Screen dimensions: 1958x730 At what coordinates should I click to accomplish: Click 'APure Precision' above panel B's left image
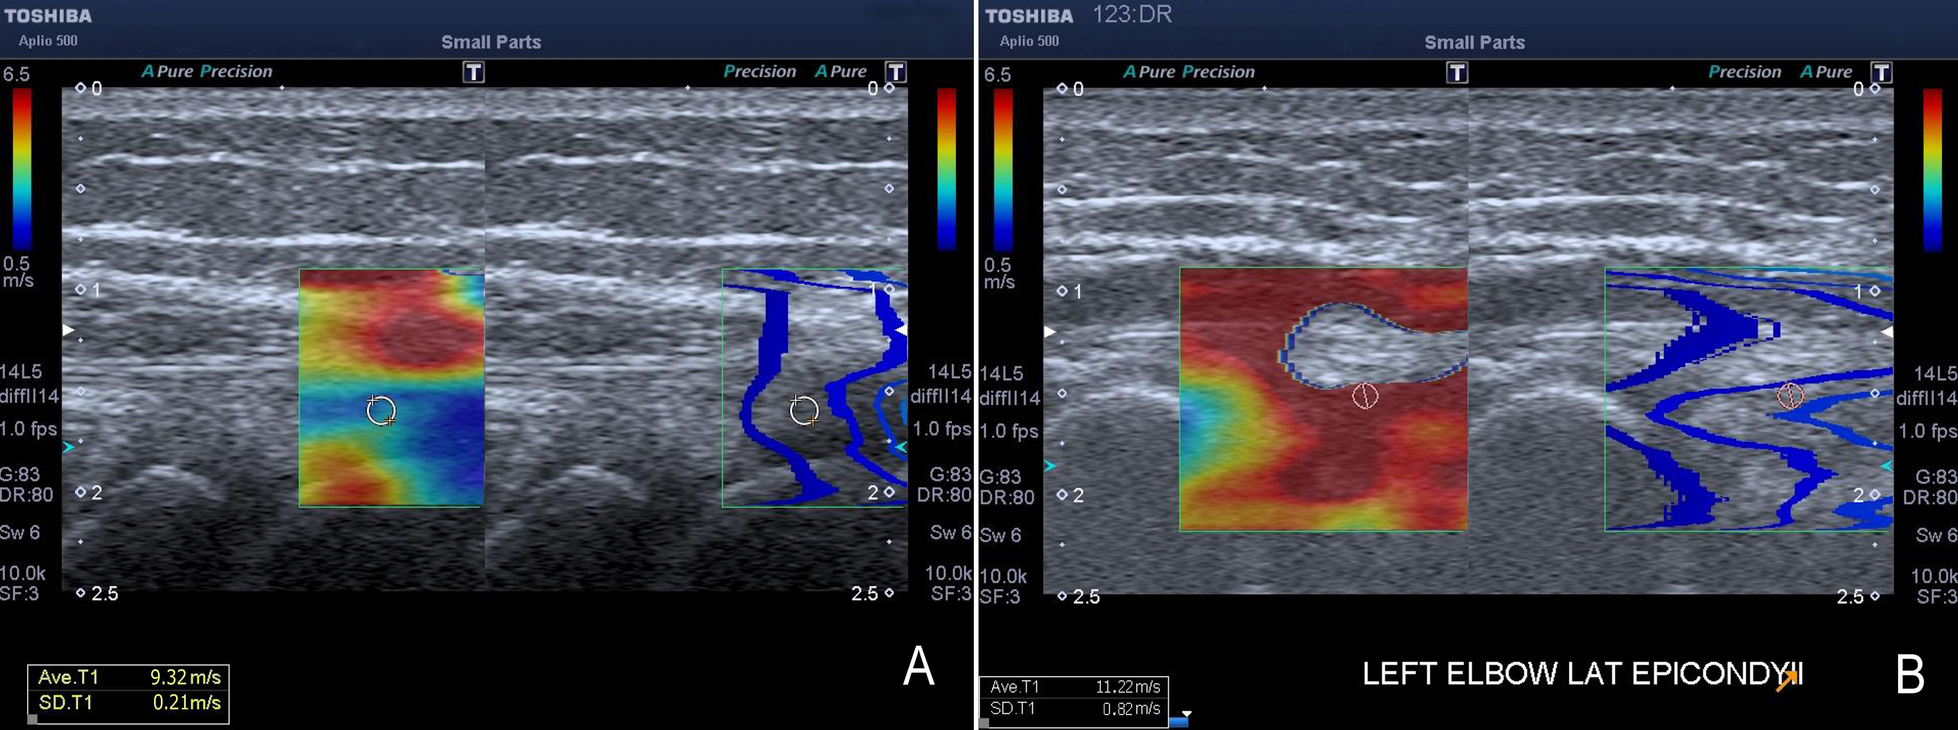(1189, 71)
